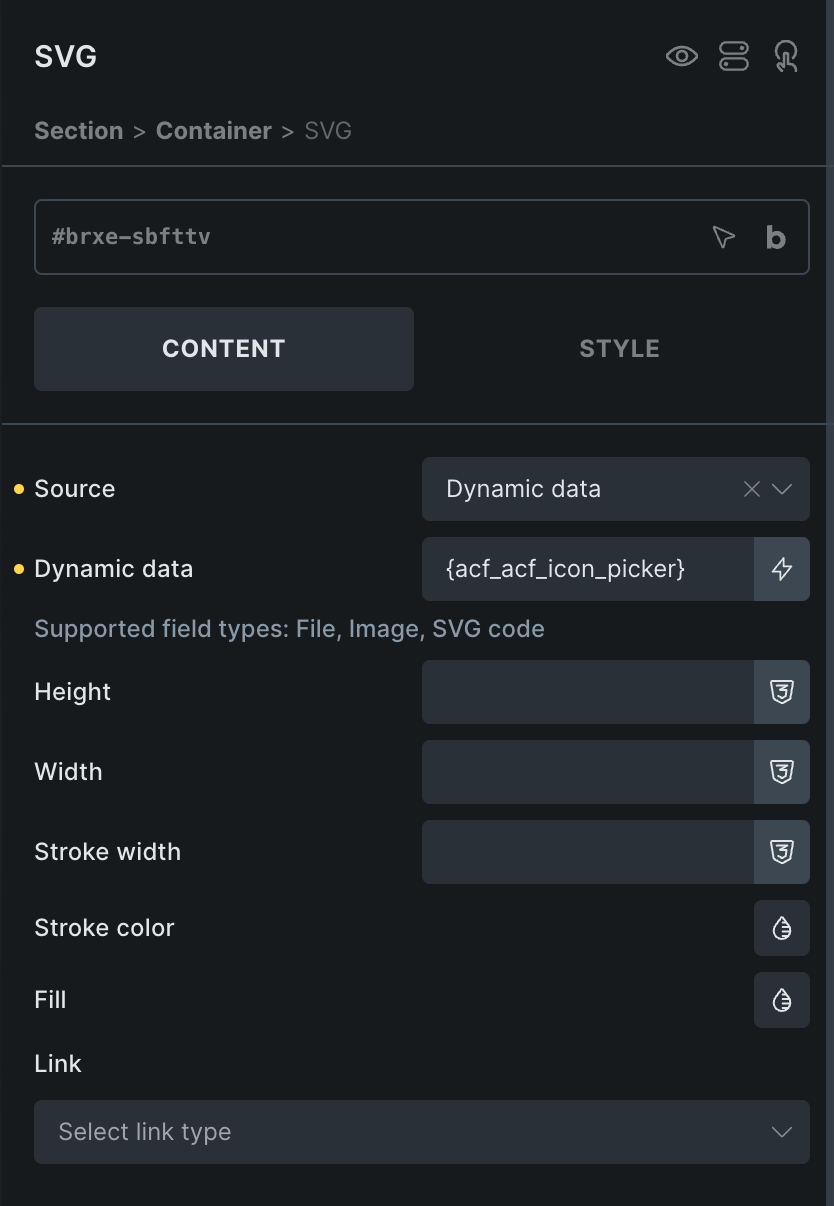The width and height of the screenshot is (834, 1206).
Task: Navigate to Container in breadcrumb
Action: tap(214, 131)
